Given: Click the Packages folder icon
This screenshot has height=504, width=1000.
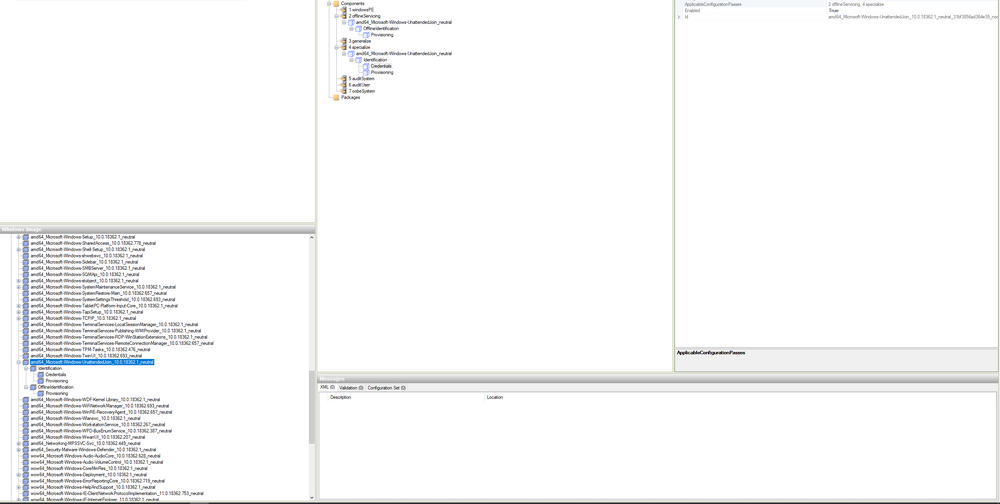Looking at the screenshot, I should pyautogui.click(x=336, y=98).
